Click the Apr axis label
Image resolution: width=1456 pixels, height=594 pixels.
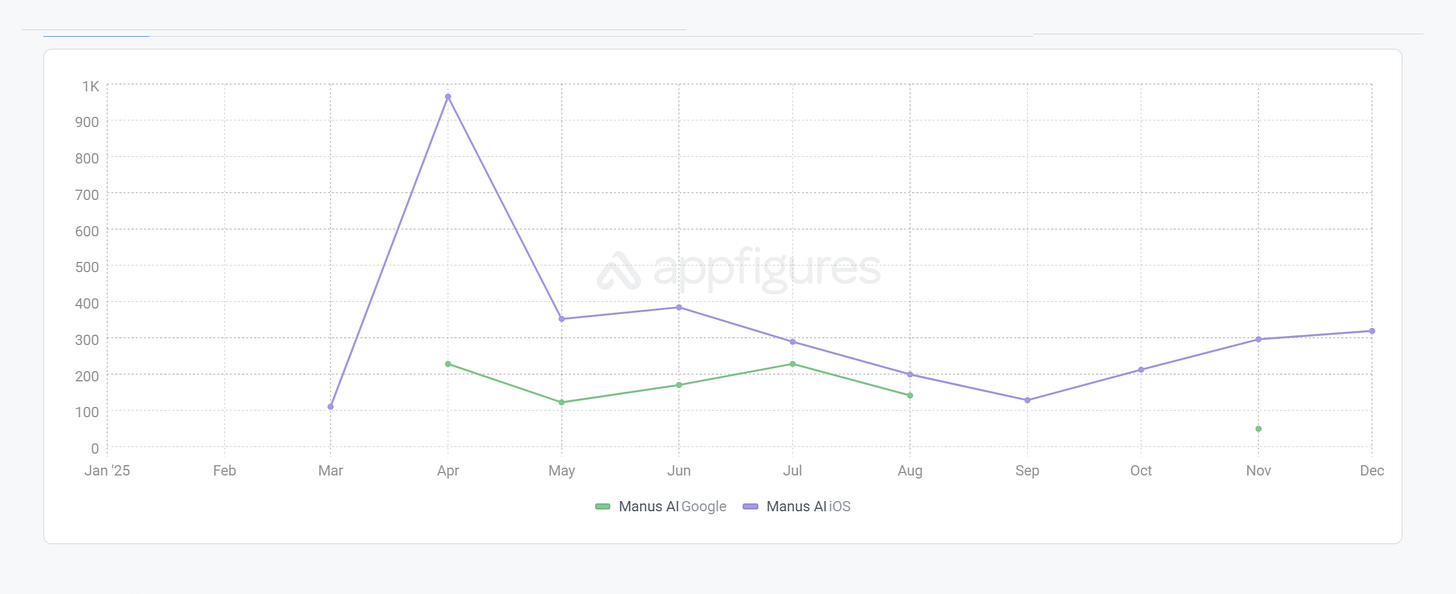click(448, 471)
